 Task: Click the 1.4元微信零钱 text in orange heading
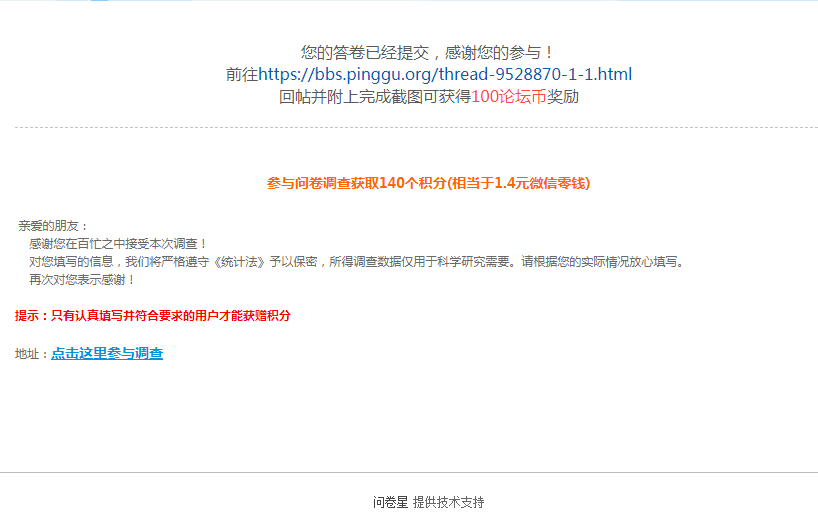[x=540, y=183]
